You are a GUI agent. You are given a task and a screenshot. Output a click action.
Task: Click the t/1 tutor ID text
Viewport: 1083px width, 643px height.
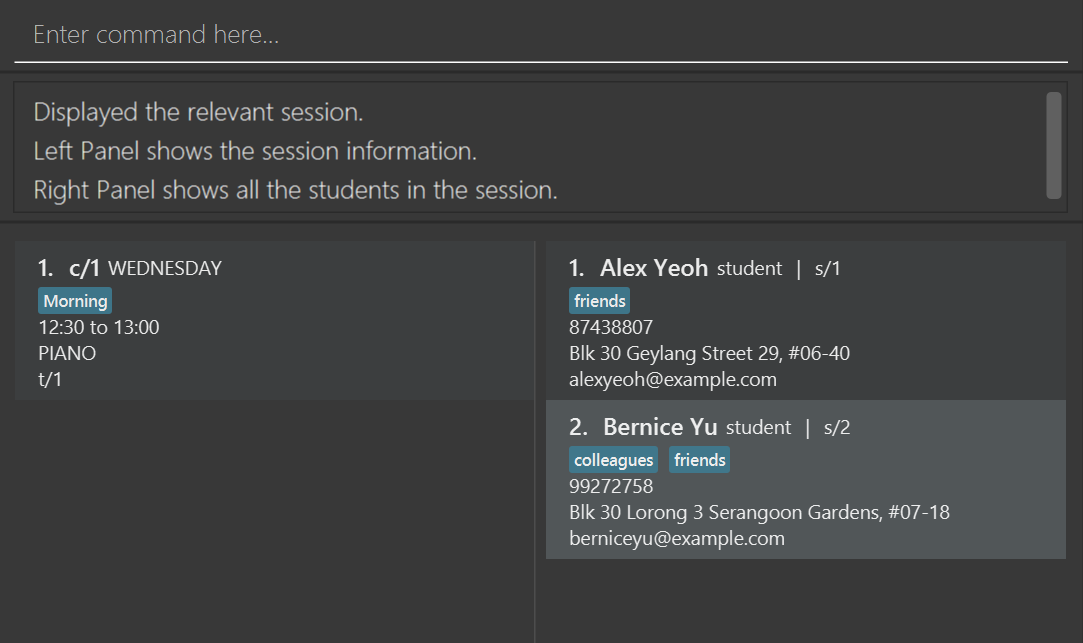[x=52, y=379]
